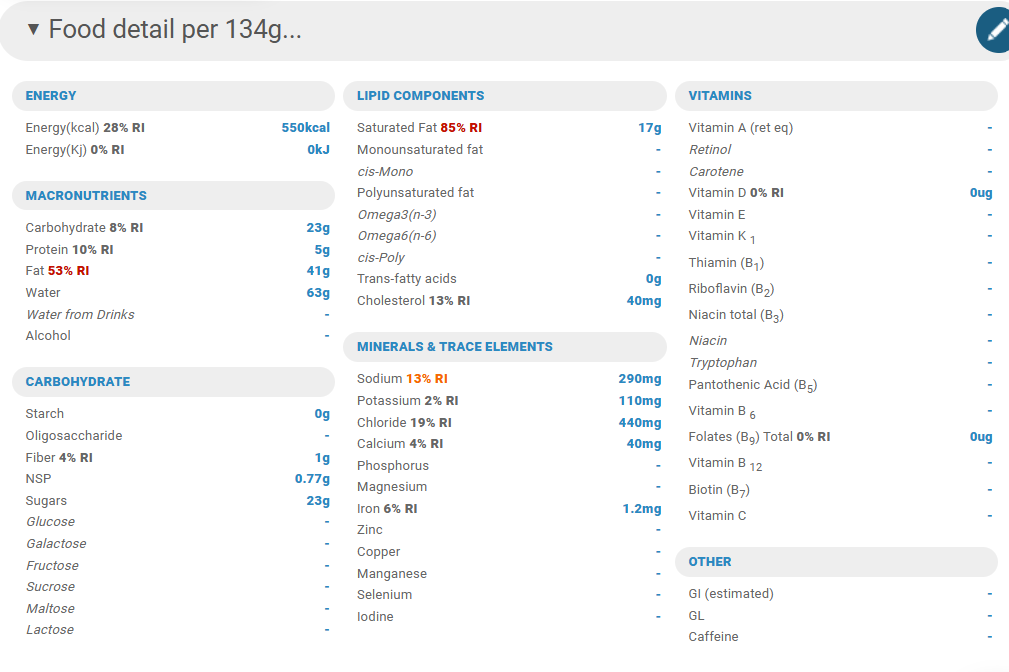Screen dimensions: 1009x672
Task: Click the Magnesium label
Action: pyautogui.click(x=392, y=487)
